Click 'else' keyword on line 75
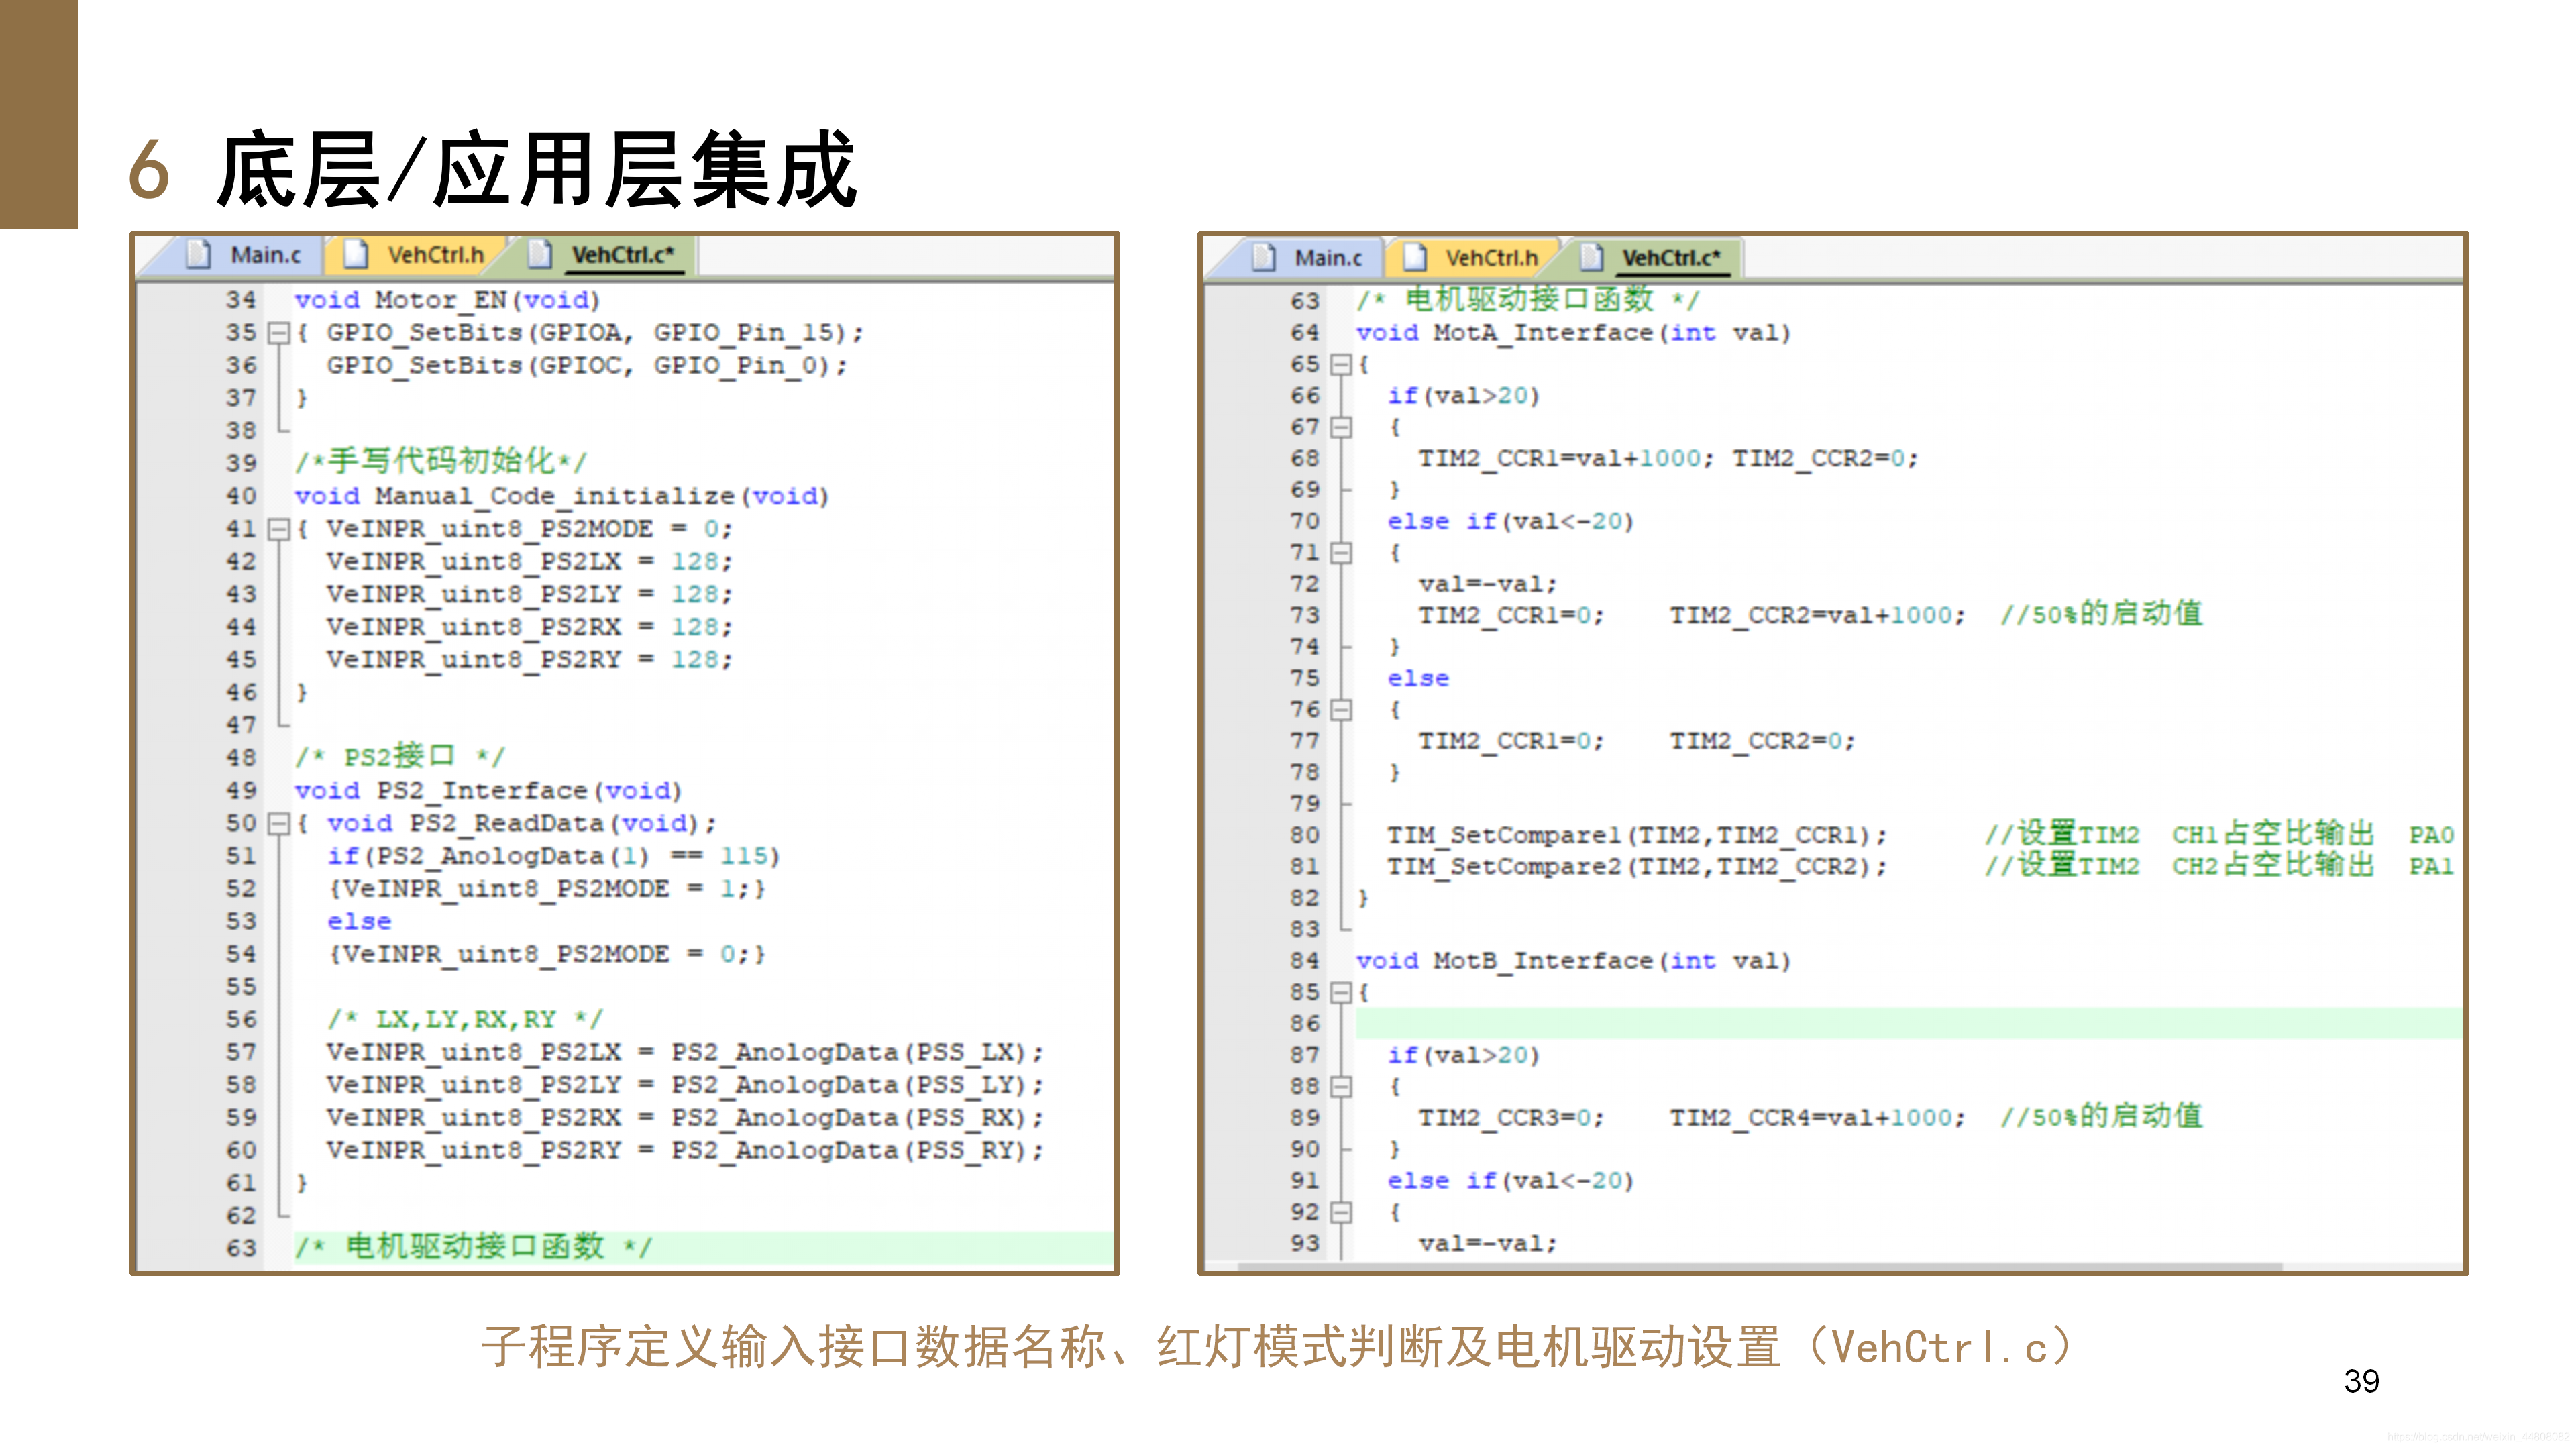The image size is (2576, 1449). (1418, 678)
